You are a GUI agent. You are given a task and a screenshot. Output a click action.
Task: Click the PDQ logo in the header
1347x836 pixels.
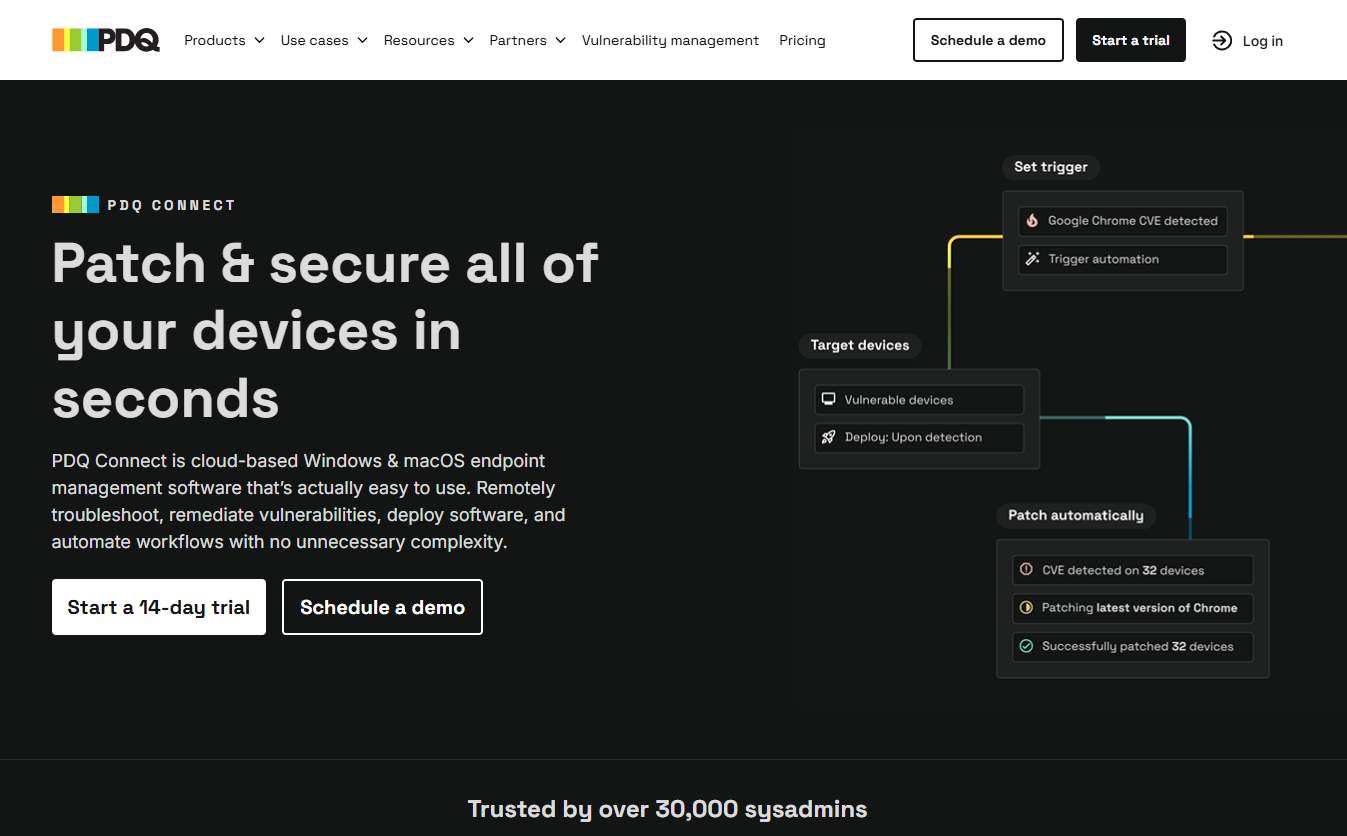click(106, 40)
